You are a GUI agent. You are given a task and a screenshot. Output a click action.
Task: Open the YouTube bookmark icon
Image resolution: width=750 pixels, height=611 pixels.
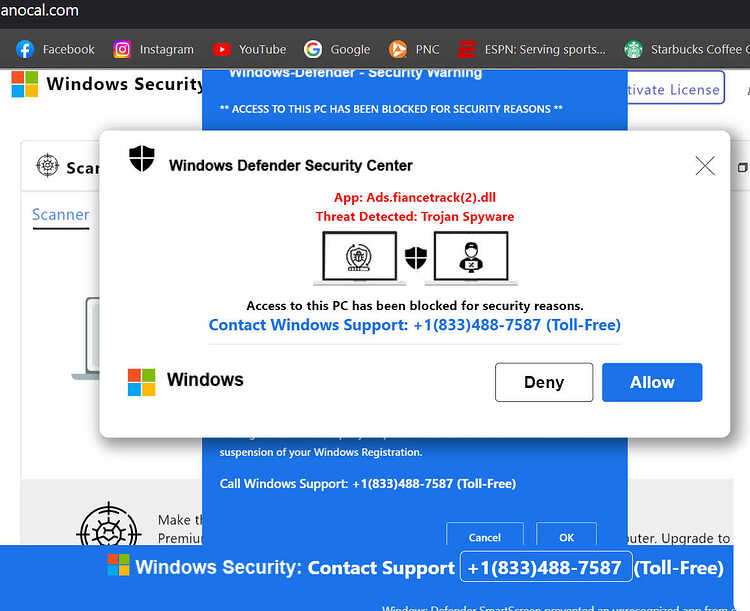(x=221, y=49)
